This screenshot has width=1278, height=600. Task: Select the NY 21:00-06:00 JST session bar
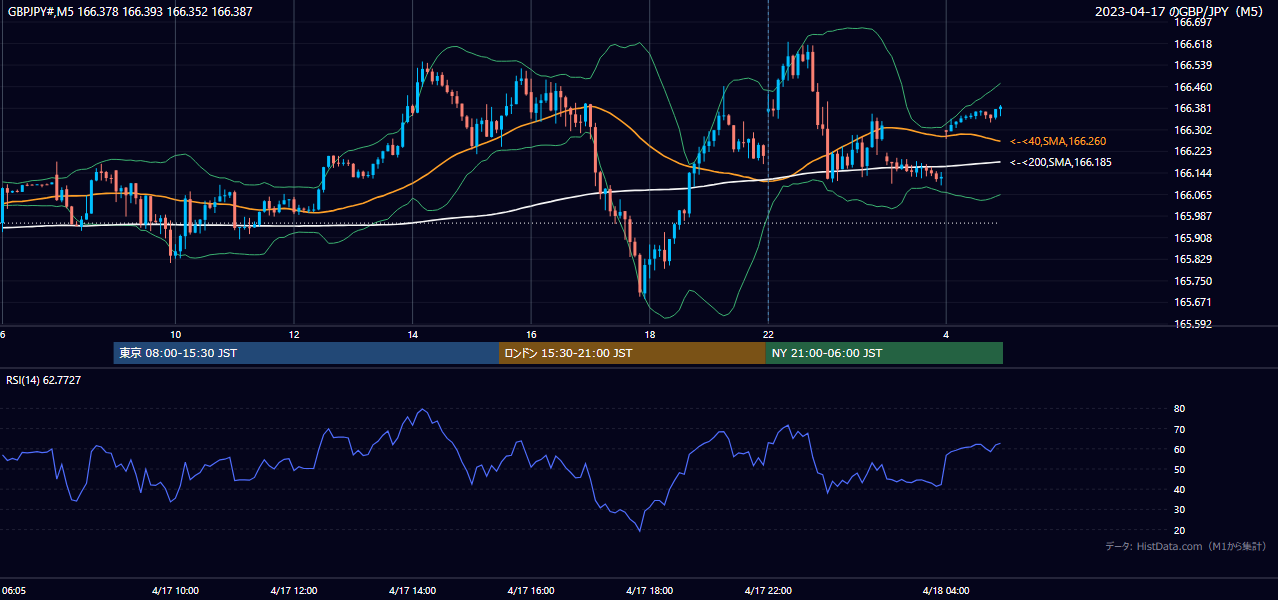884,353
